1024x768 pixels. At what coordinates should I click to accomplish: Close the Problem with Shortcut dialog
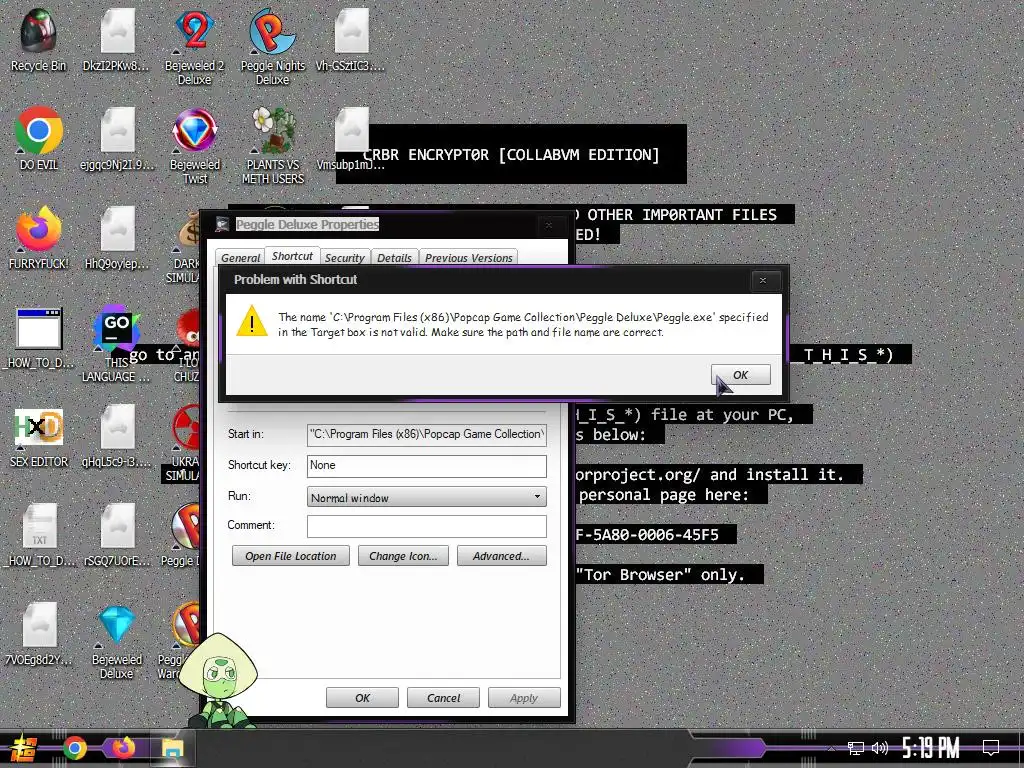click(763, 280)
